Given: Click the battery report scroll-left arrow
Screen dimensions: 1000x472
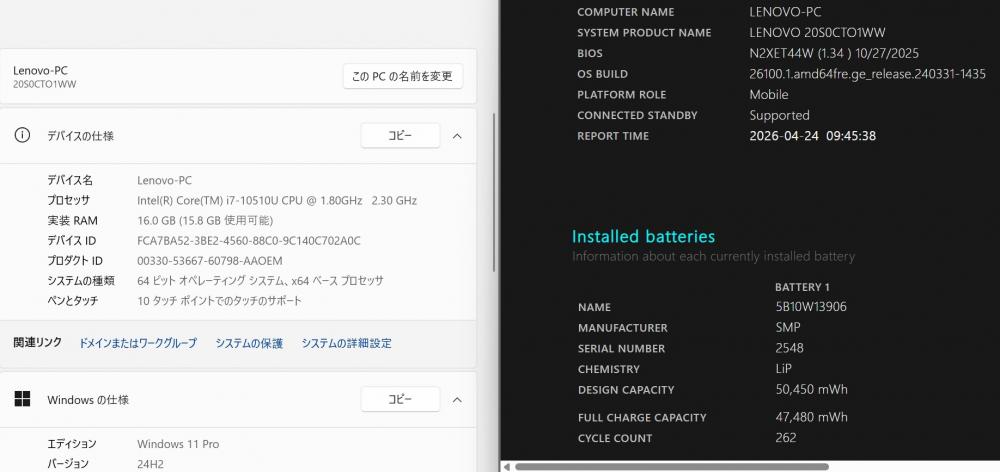Looking at the screenshot, I should click(x=506, y=467).
